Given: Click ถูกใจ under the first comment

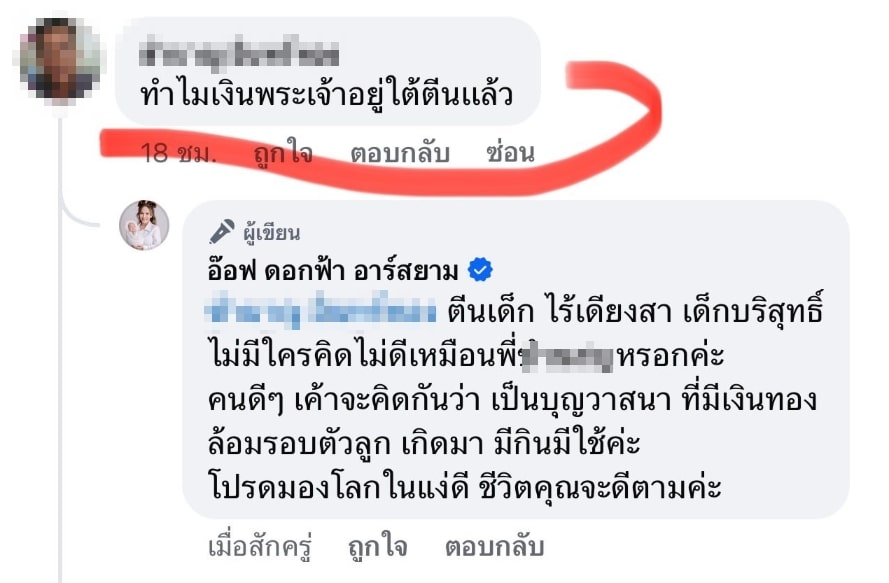Looking at the screenshot, I should coord(283,153).
